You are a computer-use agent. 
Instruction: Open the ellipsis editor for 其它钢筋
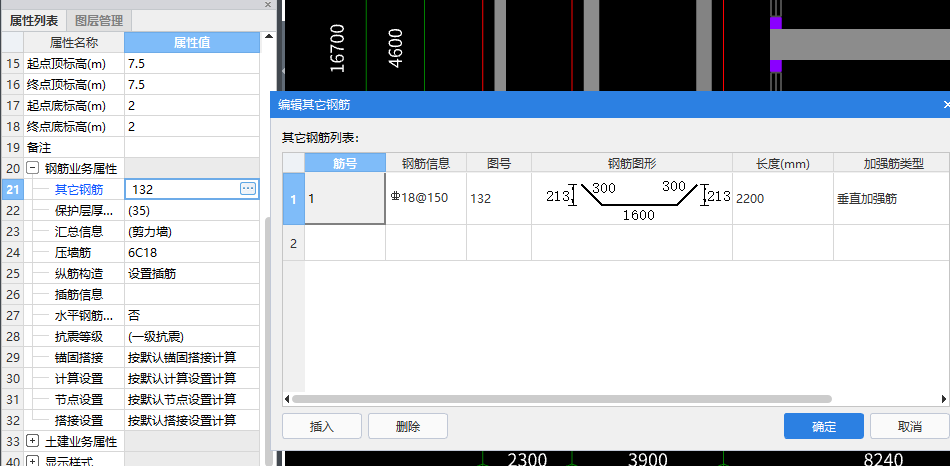[x=248, y=189]
